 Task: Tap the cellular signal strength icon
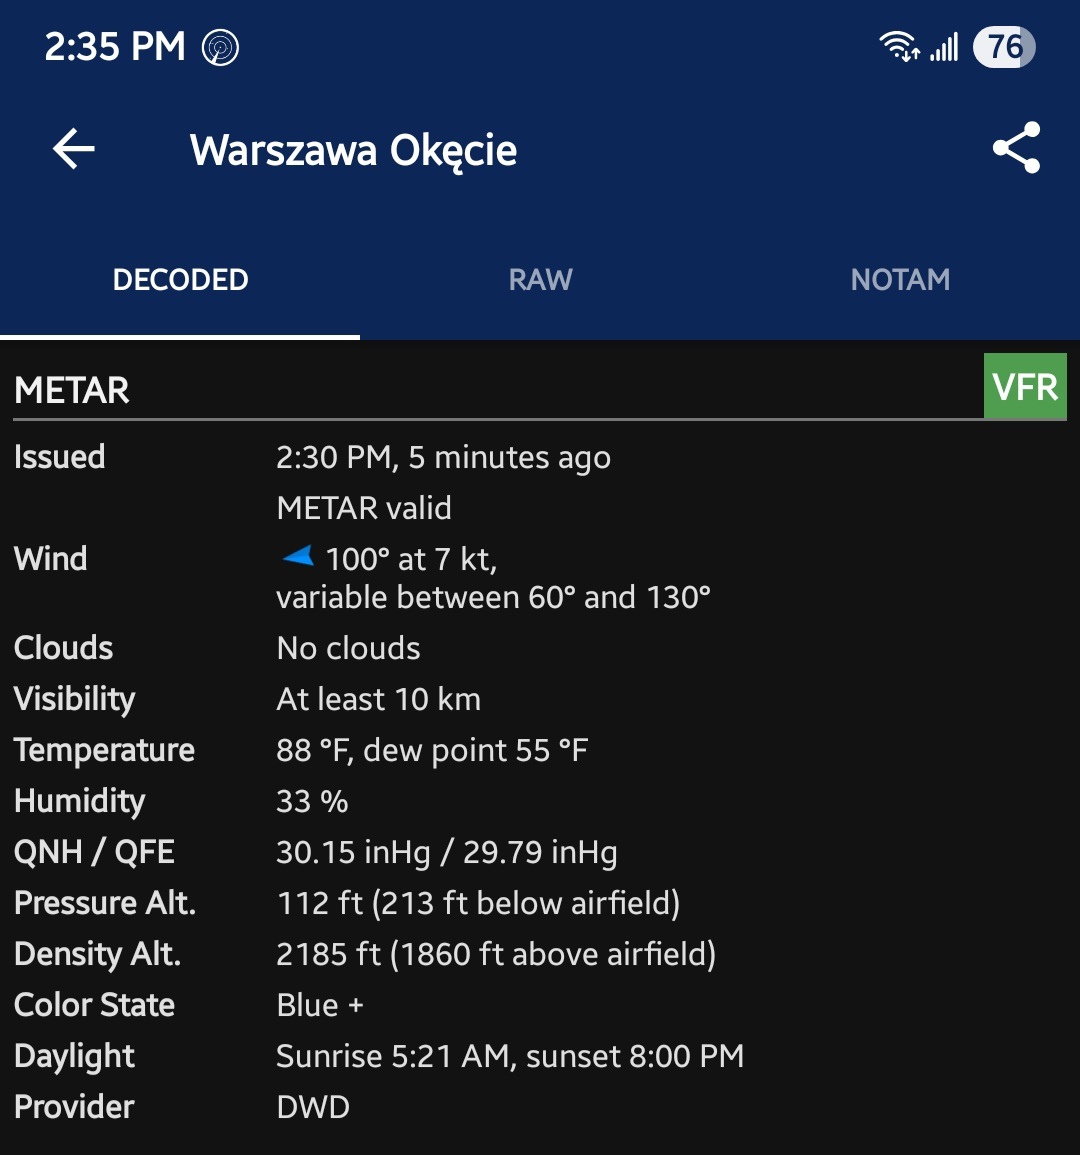(x=944, y=46)
